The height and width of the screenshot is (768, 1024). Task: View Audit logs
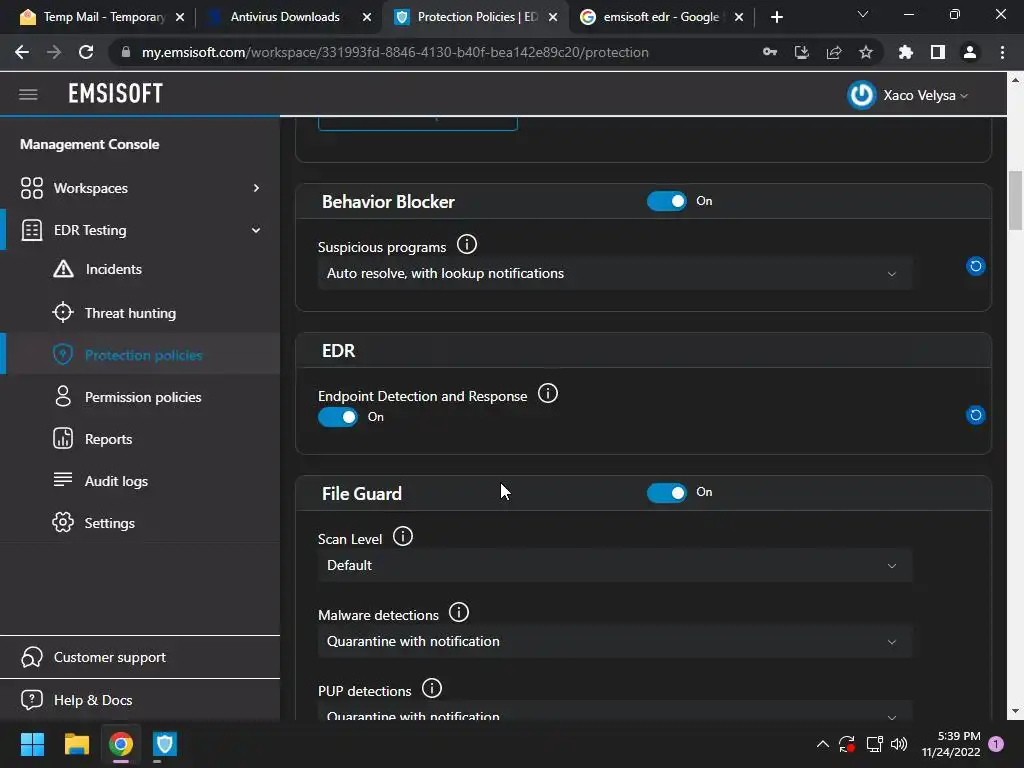[x=116, y=481]
